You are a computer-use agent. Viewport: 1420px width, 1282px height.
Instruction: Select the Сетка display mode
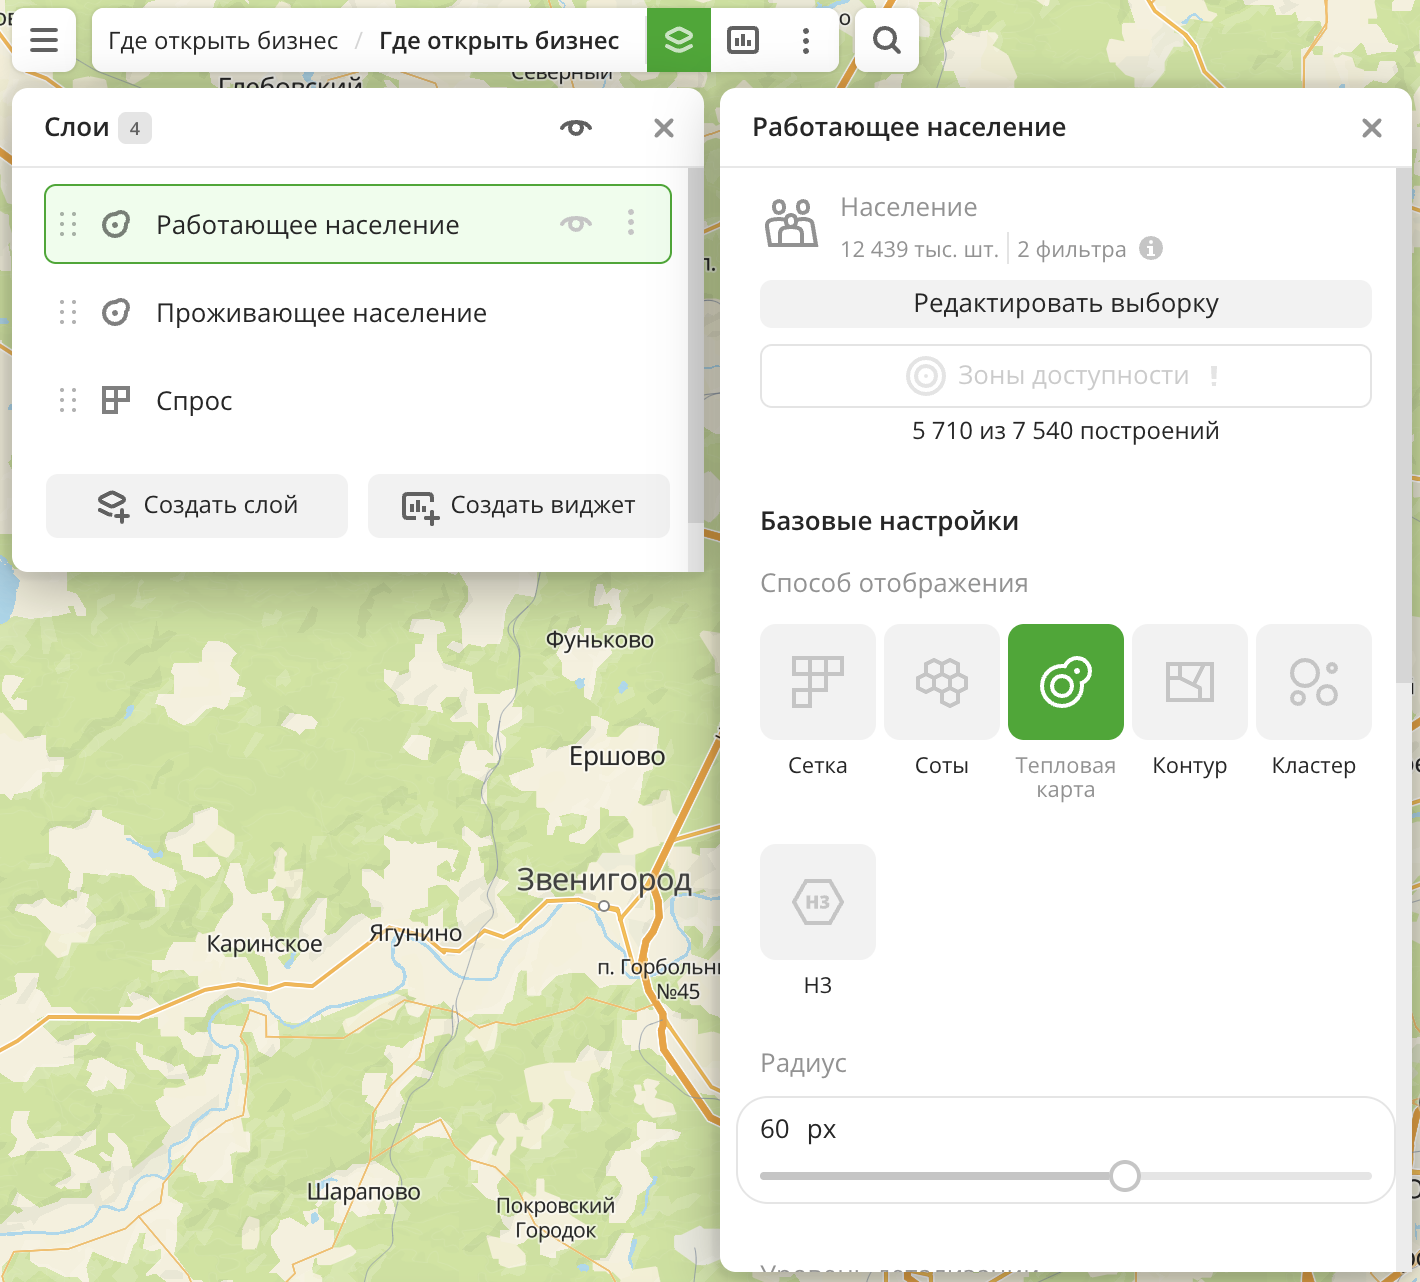tap(817, 682)
